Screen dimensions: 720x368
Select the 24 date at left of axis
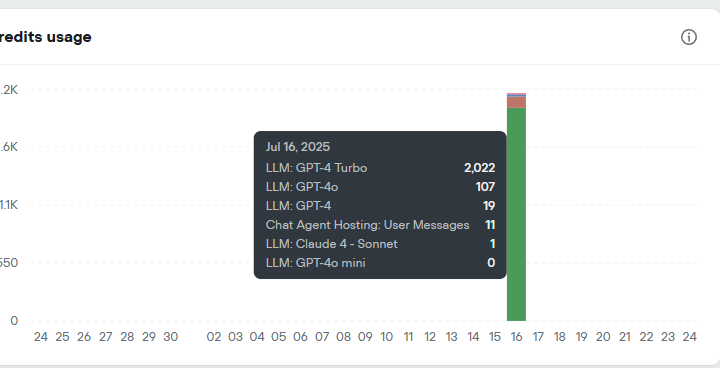(x=41, y=337)
